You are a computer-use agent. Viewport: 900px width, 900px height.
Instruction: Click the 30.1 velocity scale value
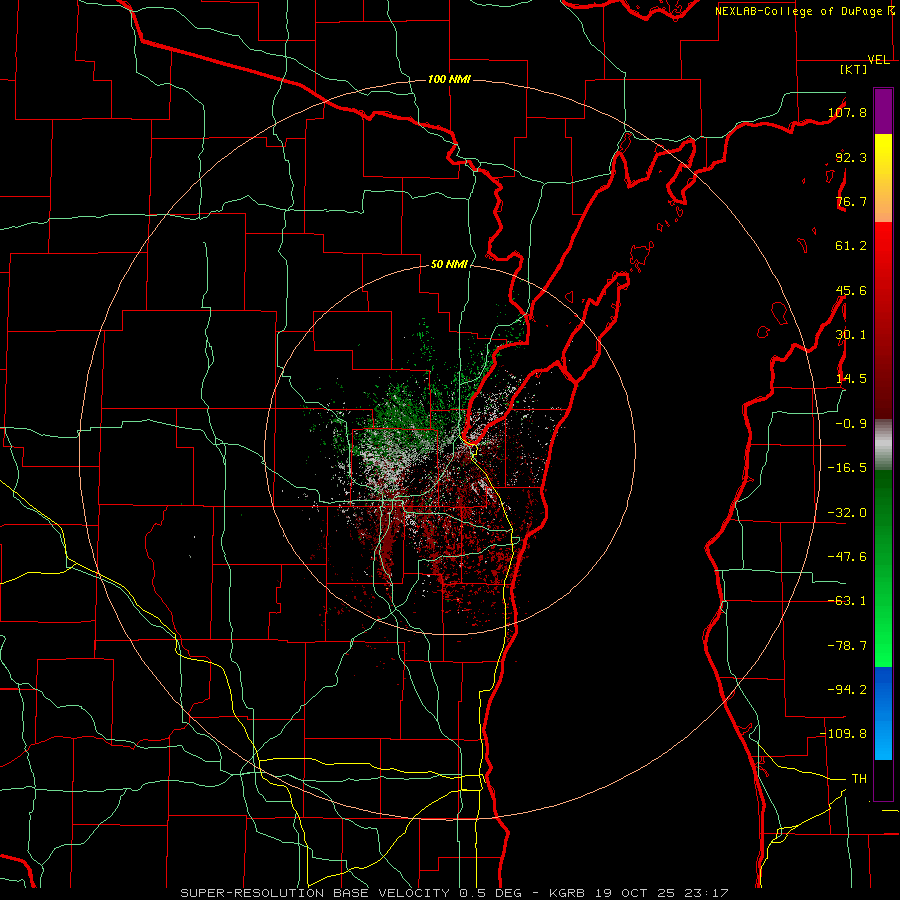(851, 335)
